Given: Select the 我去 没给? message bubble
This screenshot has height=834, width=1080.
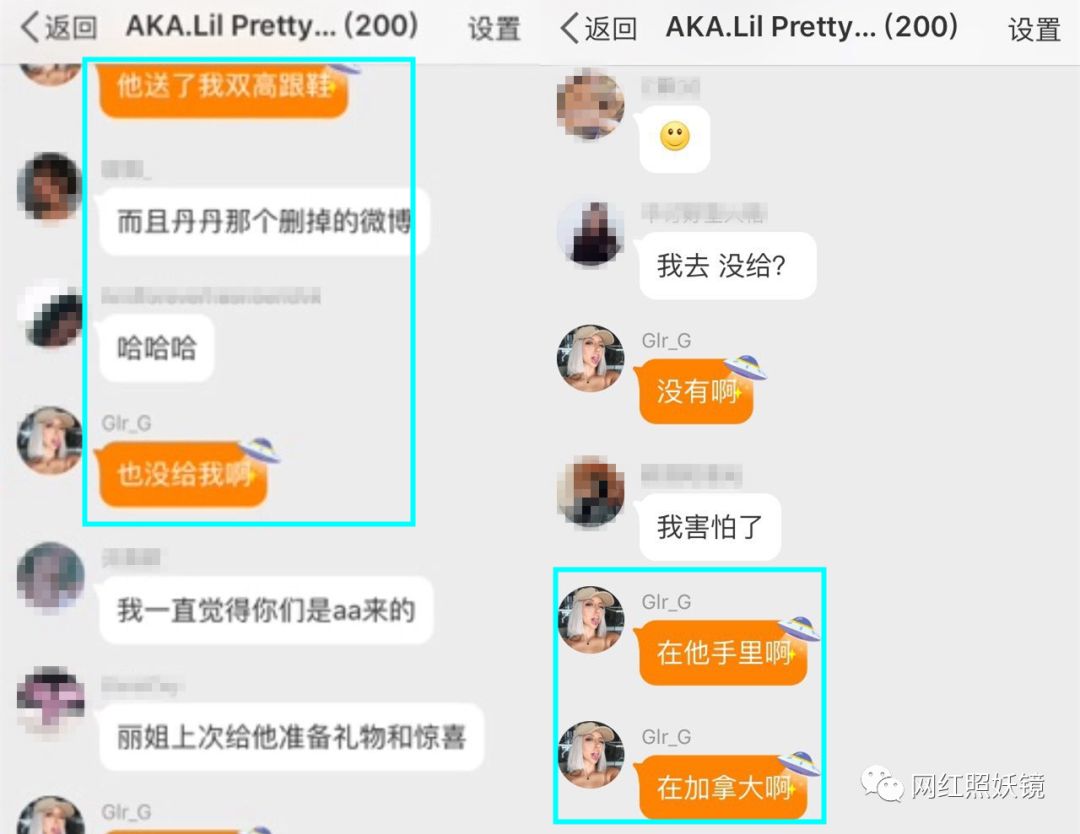Looking at the screenshot, I should point(727,266).
